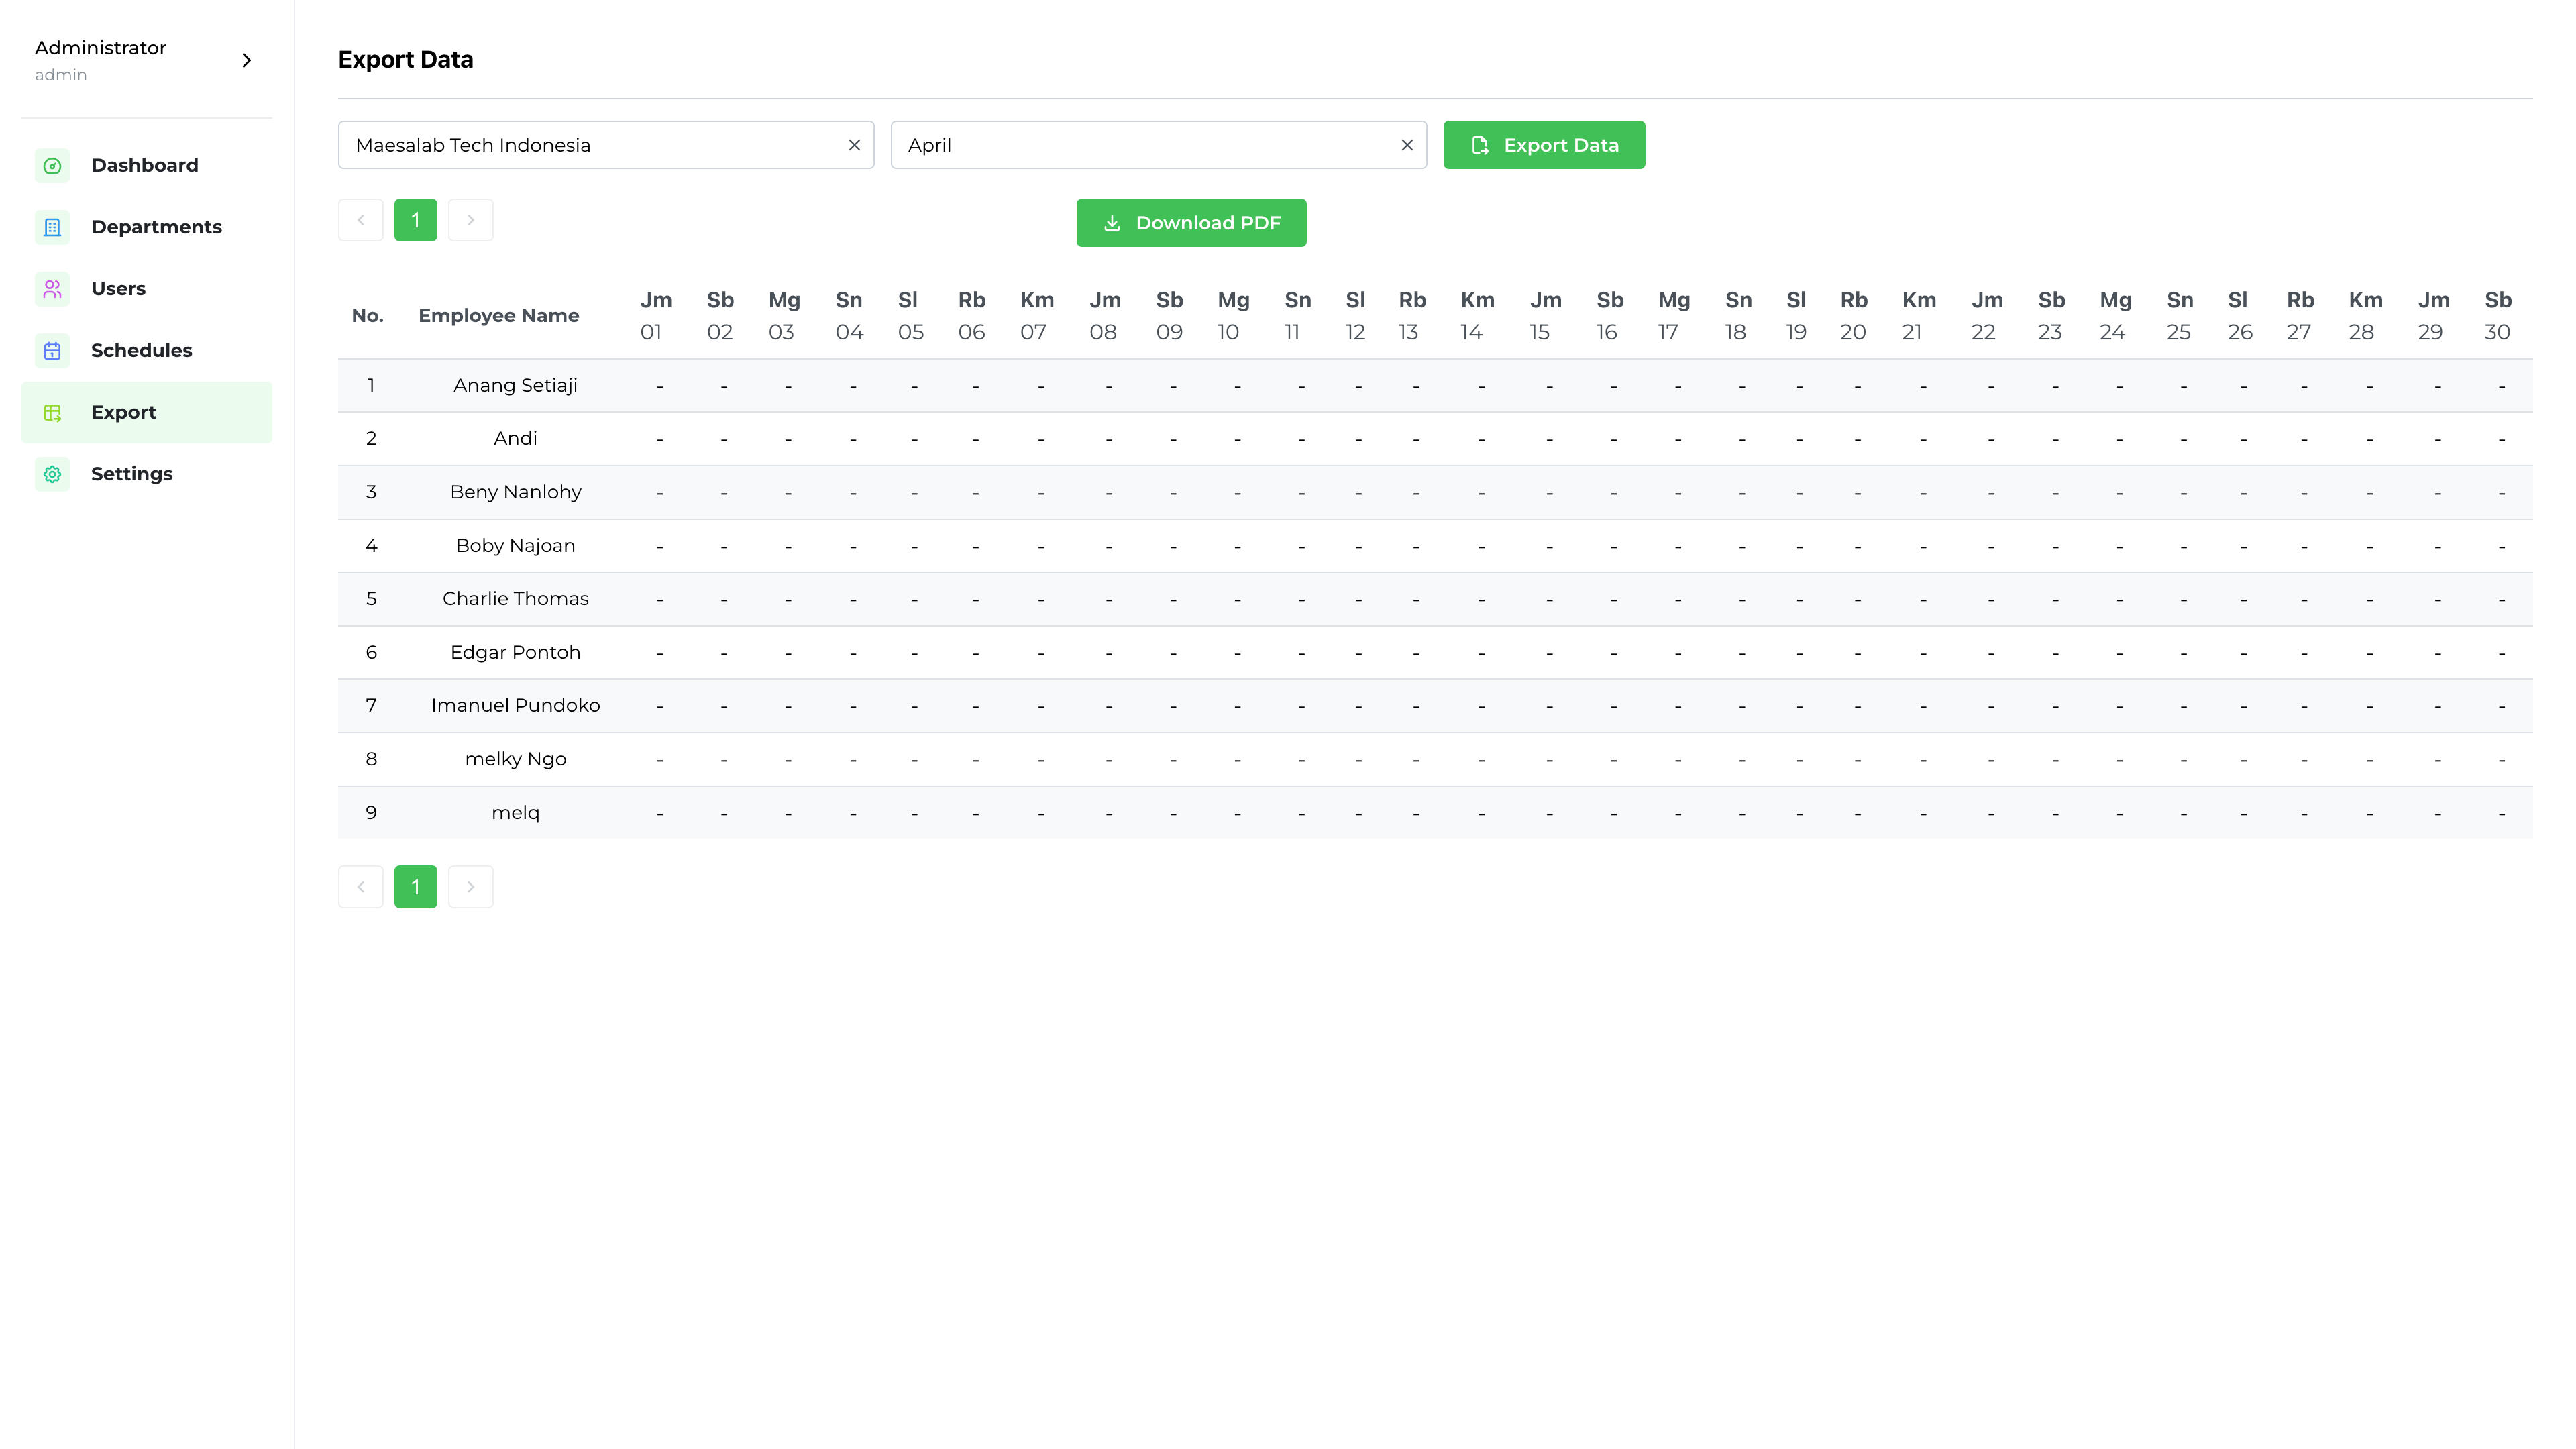The height and width of the screenshot is (1449, 2576).
Task: Click previous page arrow below table
Action: click(x=360, y=887)
